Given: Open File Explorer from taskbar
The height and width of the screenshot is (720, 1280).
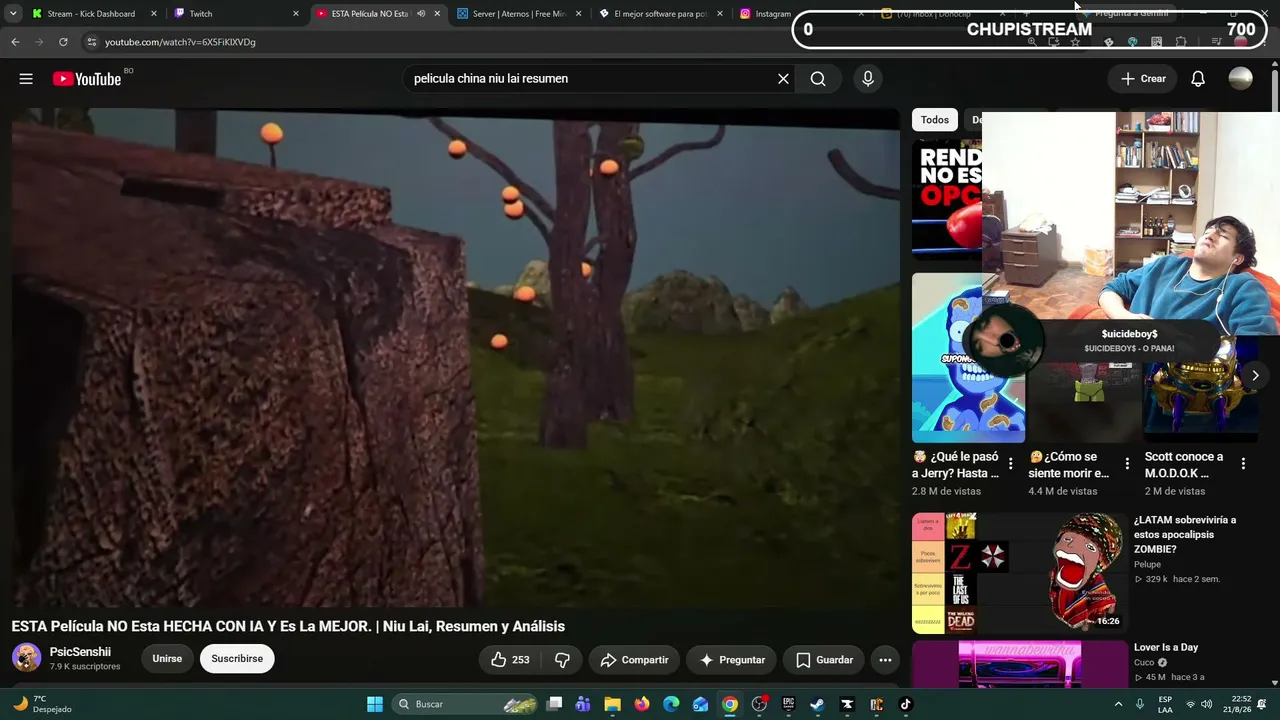Looking at the screenshot, I should 612,704.
